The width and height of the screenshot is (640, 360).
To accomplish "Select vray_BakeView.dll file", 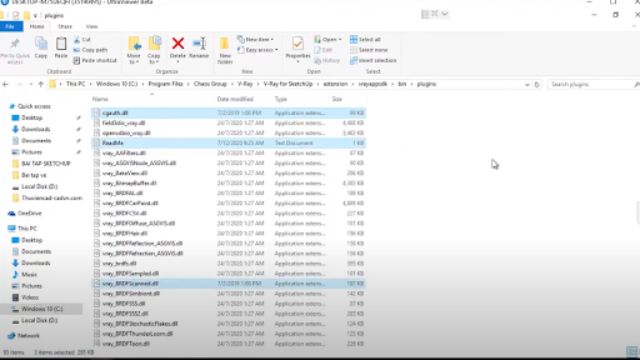I will (228, 173).
